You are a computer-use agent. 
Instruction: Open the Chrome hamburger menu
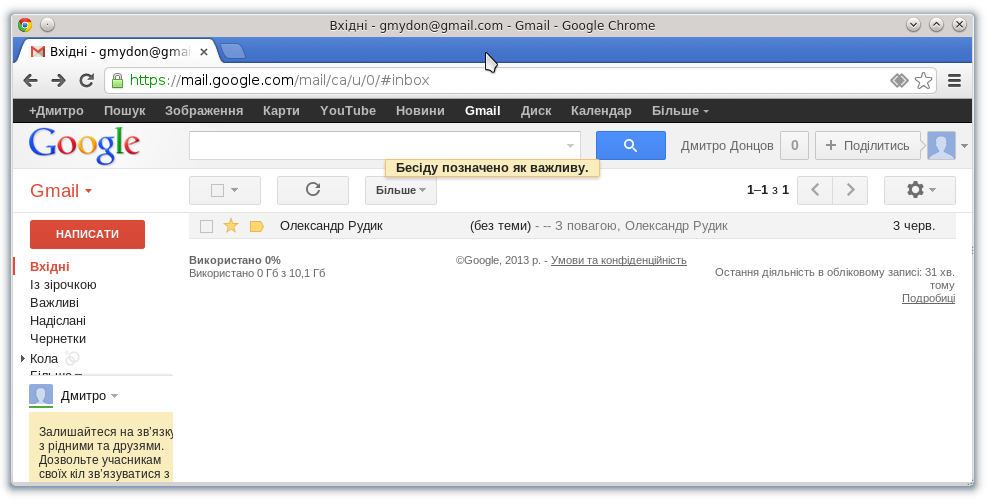pos(954,80)
